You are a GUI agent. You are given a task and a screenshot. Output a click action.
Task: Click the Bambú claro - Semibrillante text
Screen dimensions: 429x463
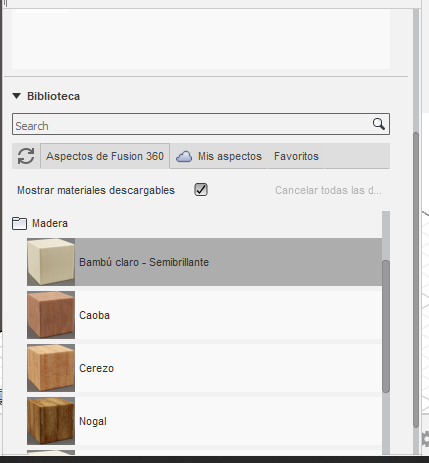click(x=144, y=262)
